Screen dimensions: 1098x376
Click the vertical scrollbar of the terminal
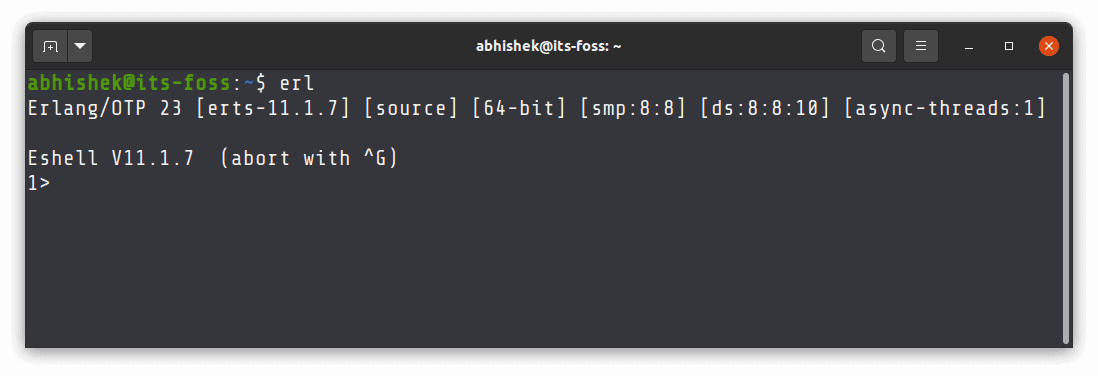tap(1066, 207)
